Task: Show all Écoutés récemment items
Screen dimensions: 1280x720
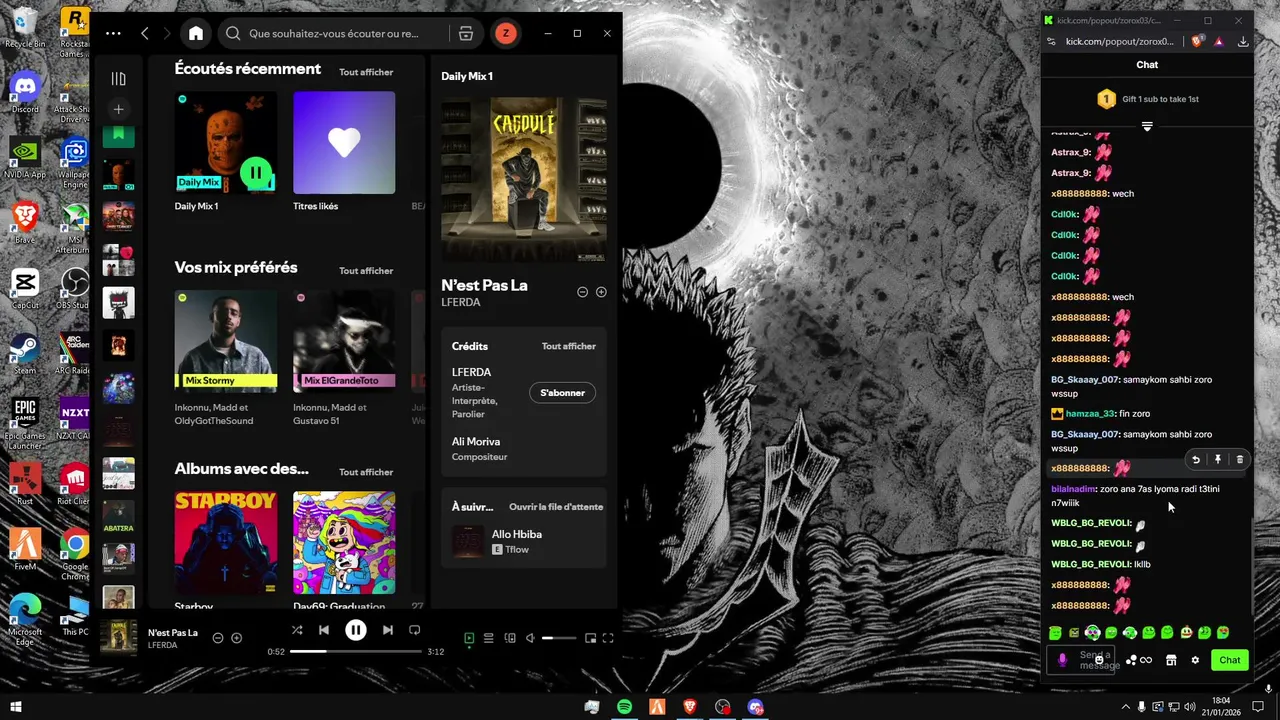Action: [x=366, y=72]
